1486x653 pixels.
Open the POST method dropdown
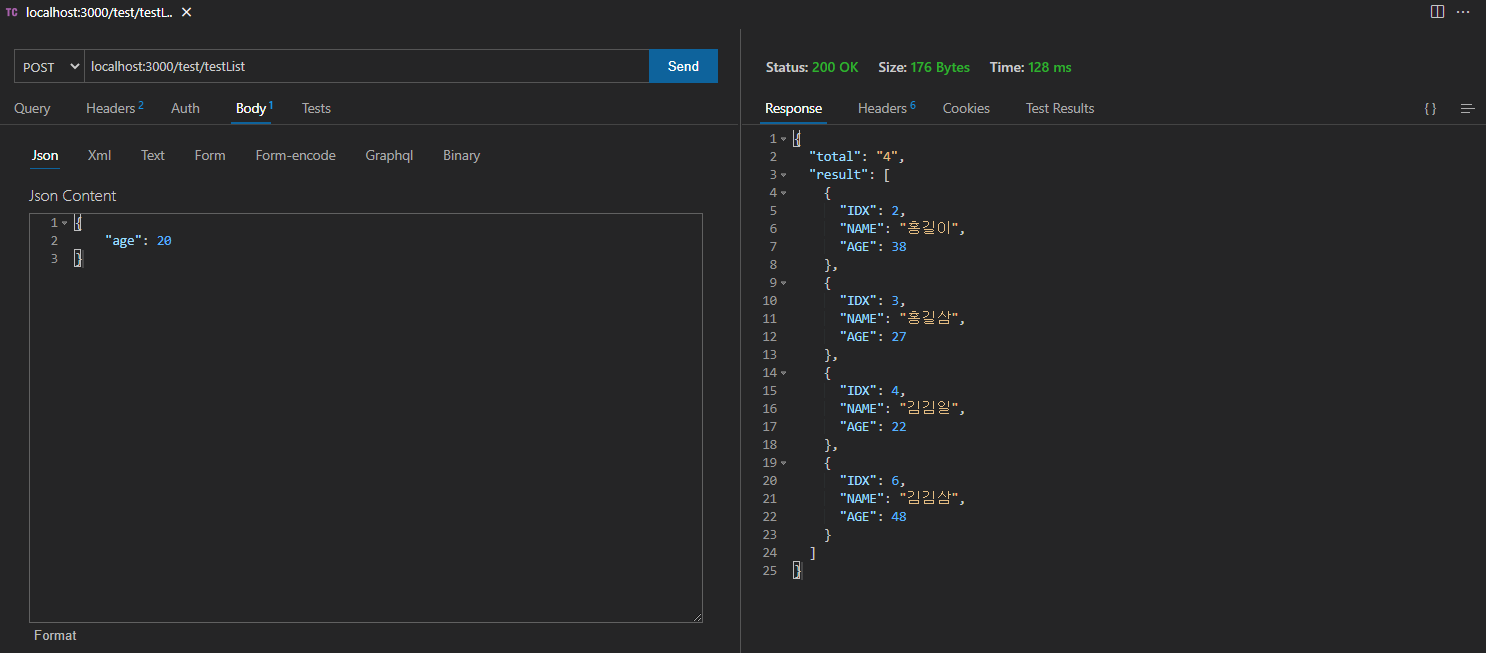click(50, 66)
